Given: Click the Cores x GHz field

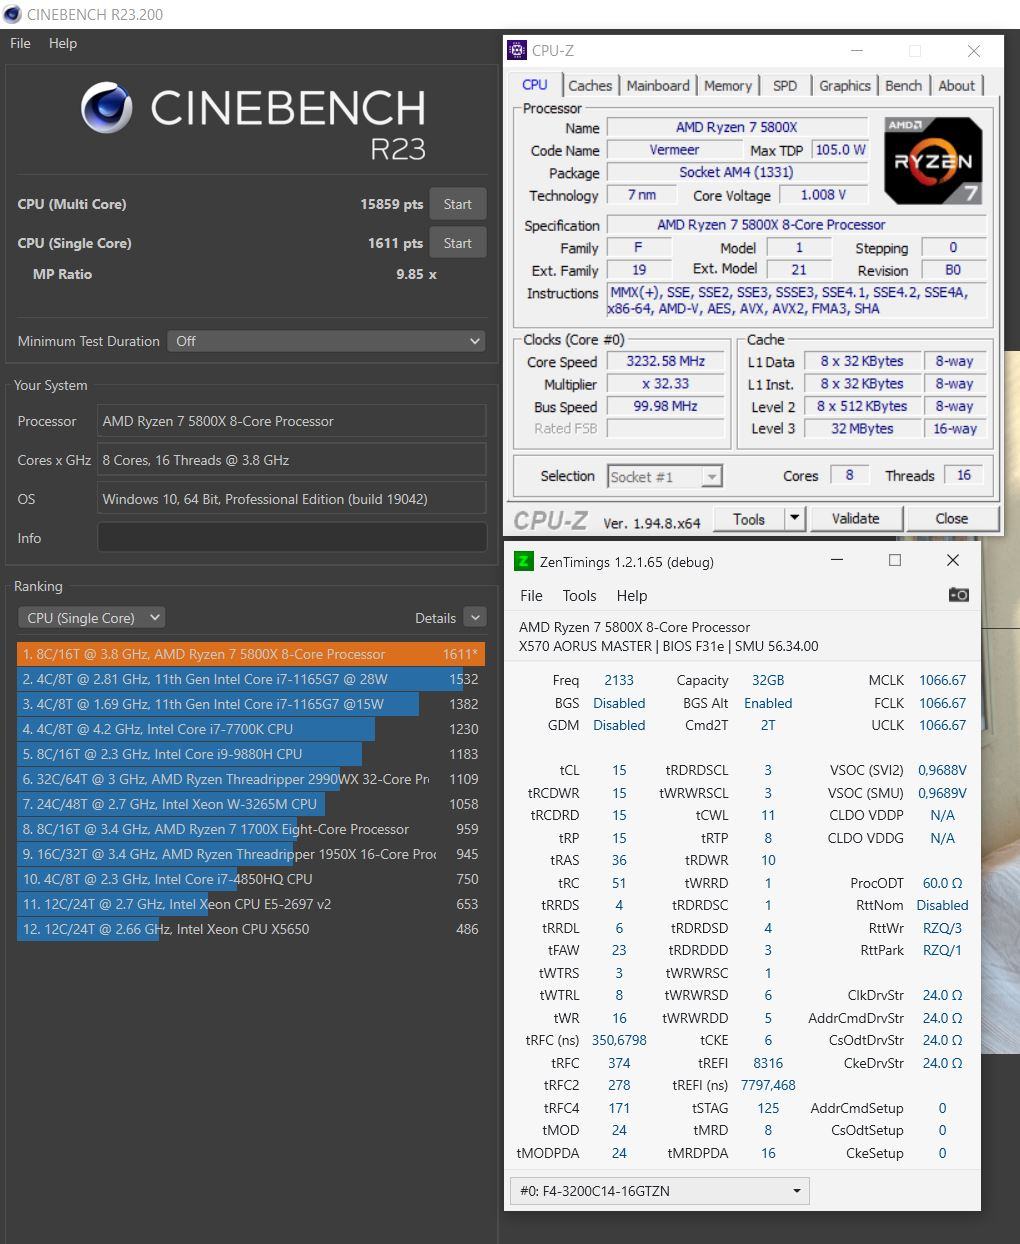Looking at the screenshot, I should point(292,460).
